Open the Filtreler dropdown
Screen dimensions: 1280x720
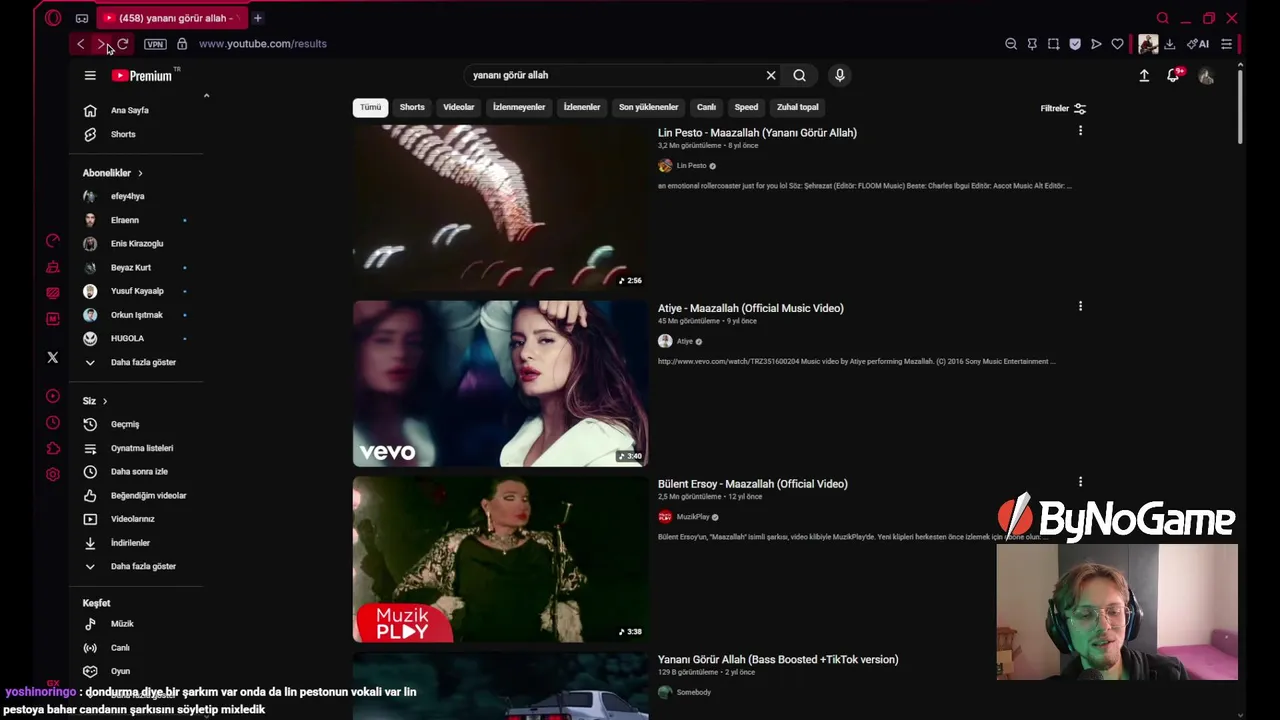(1063, 108)
